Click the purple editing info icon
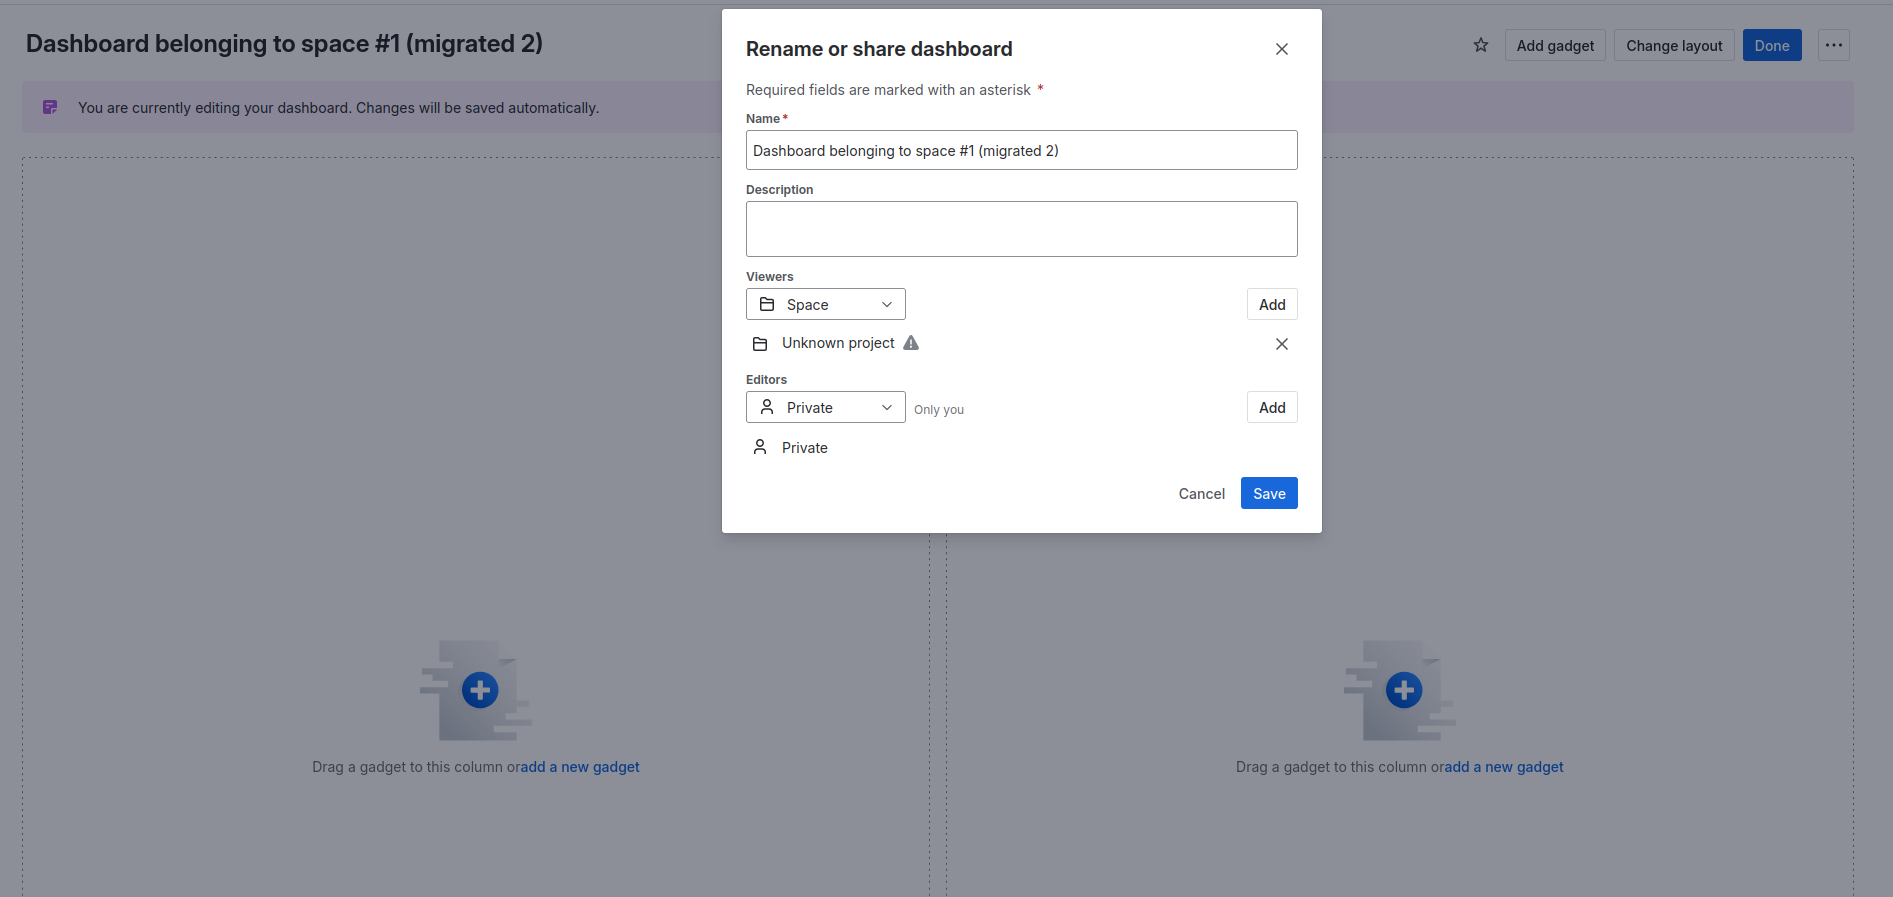This screenshot has height=897, width=1893. [50, 107]
